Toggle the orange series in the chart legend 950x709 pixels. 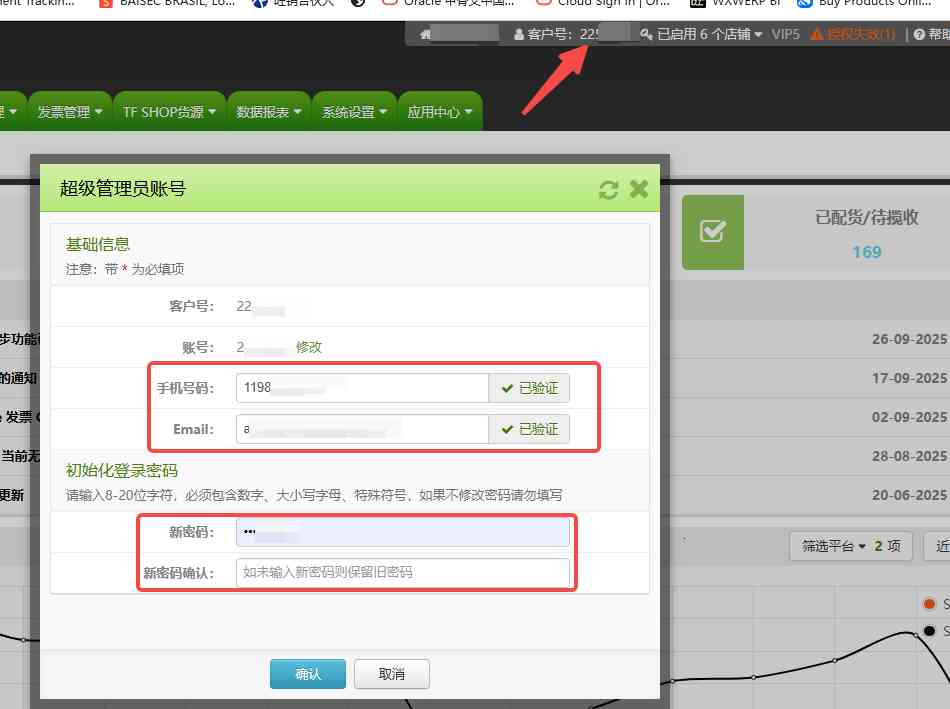[x=928, y=604]
